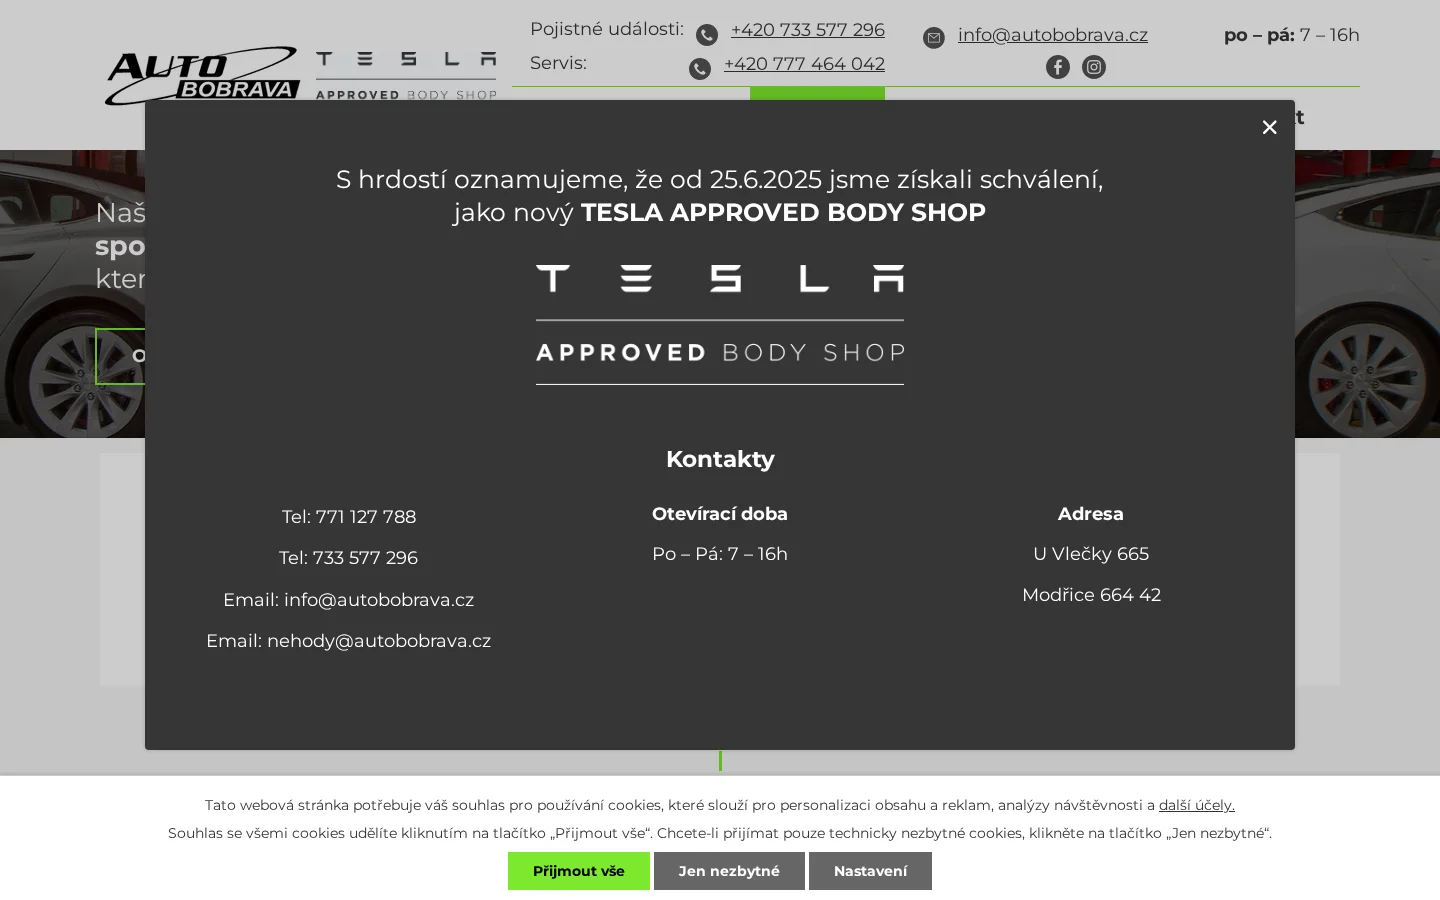Click the Tesla Approved Body Shop header logo
This screenshot has width=1440, height=900.
[406, 76]
